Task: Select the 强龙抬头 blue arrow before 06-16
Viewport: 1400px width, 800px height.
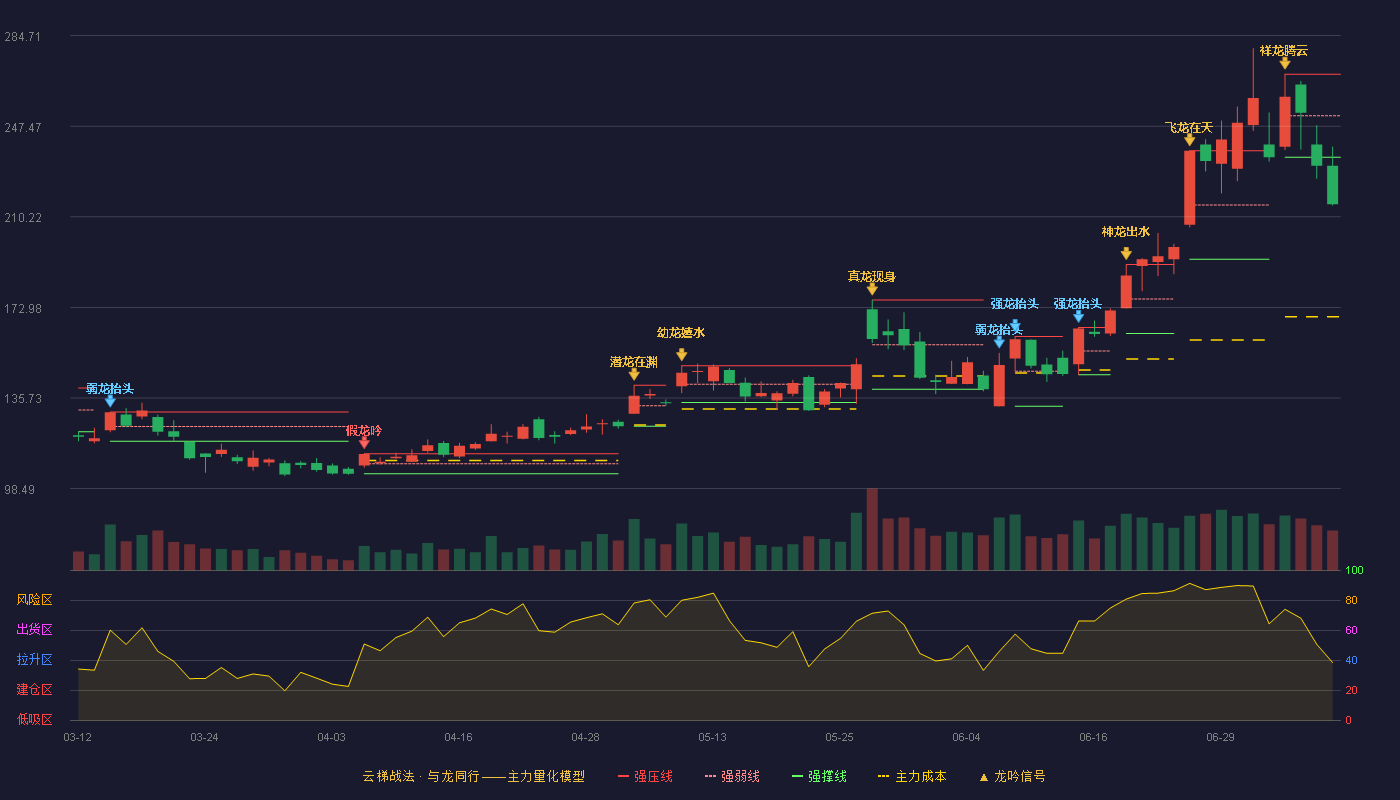Action: point(1078,316)
